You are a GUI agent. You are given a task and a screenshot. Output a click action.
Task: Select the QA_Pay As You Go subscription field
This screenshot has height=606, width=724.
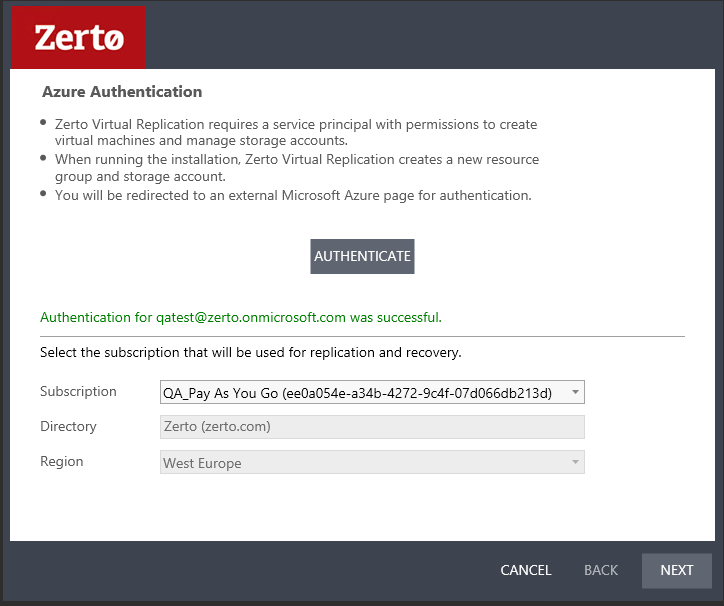372,392
